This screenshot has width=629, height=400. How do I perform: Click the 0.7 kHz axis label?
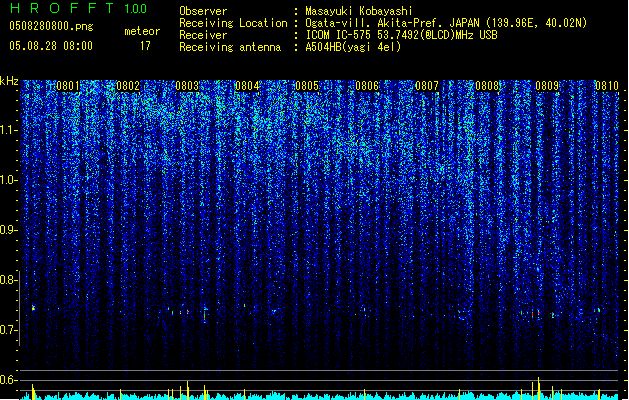pyautogui.click(x=9, y=330)
